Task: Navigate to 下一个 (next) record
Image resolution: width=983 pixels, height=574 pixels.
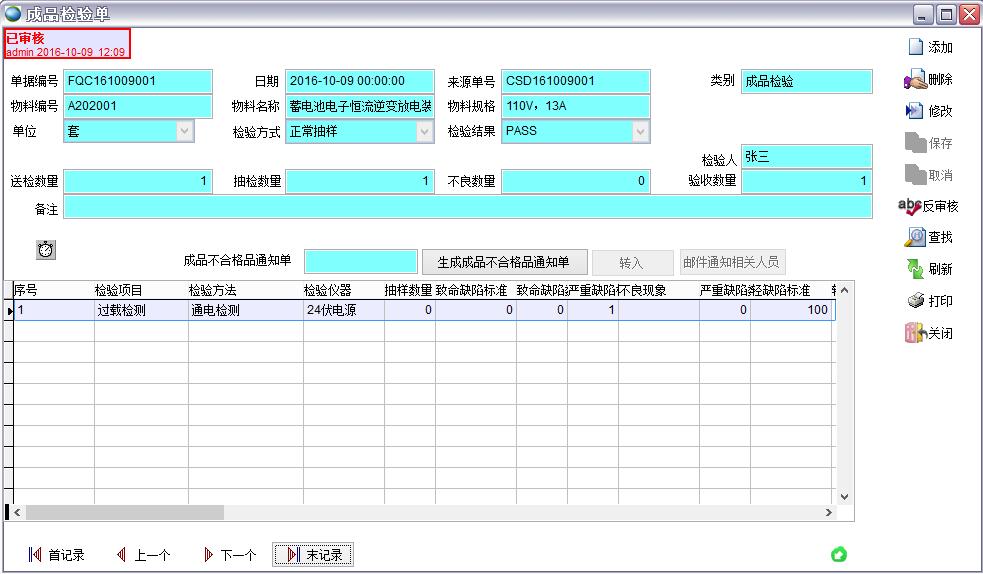Action: [x=230, y=555]
